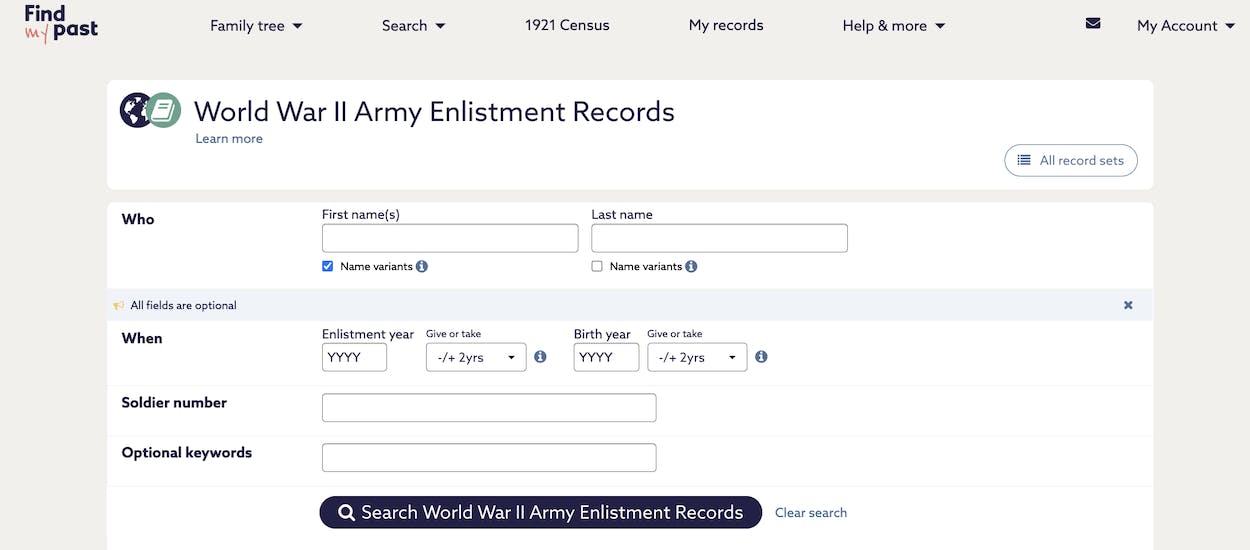Enable last name 'Name variants' checkbox
Viewport: 1250px width, 550px height.
coord(597,267)
